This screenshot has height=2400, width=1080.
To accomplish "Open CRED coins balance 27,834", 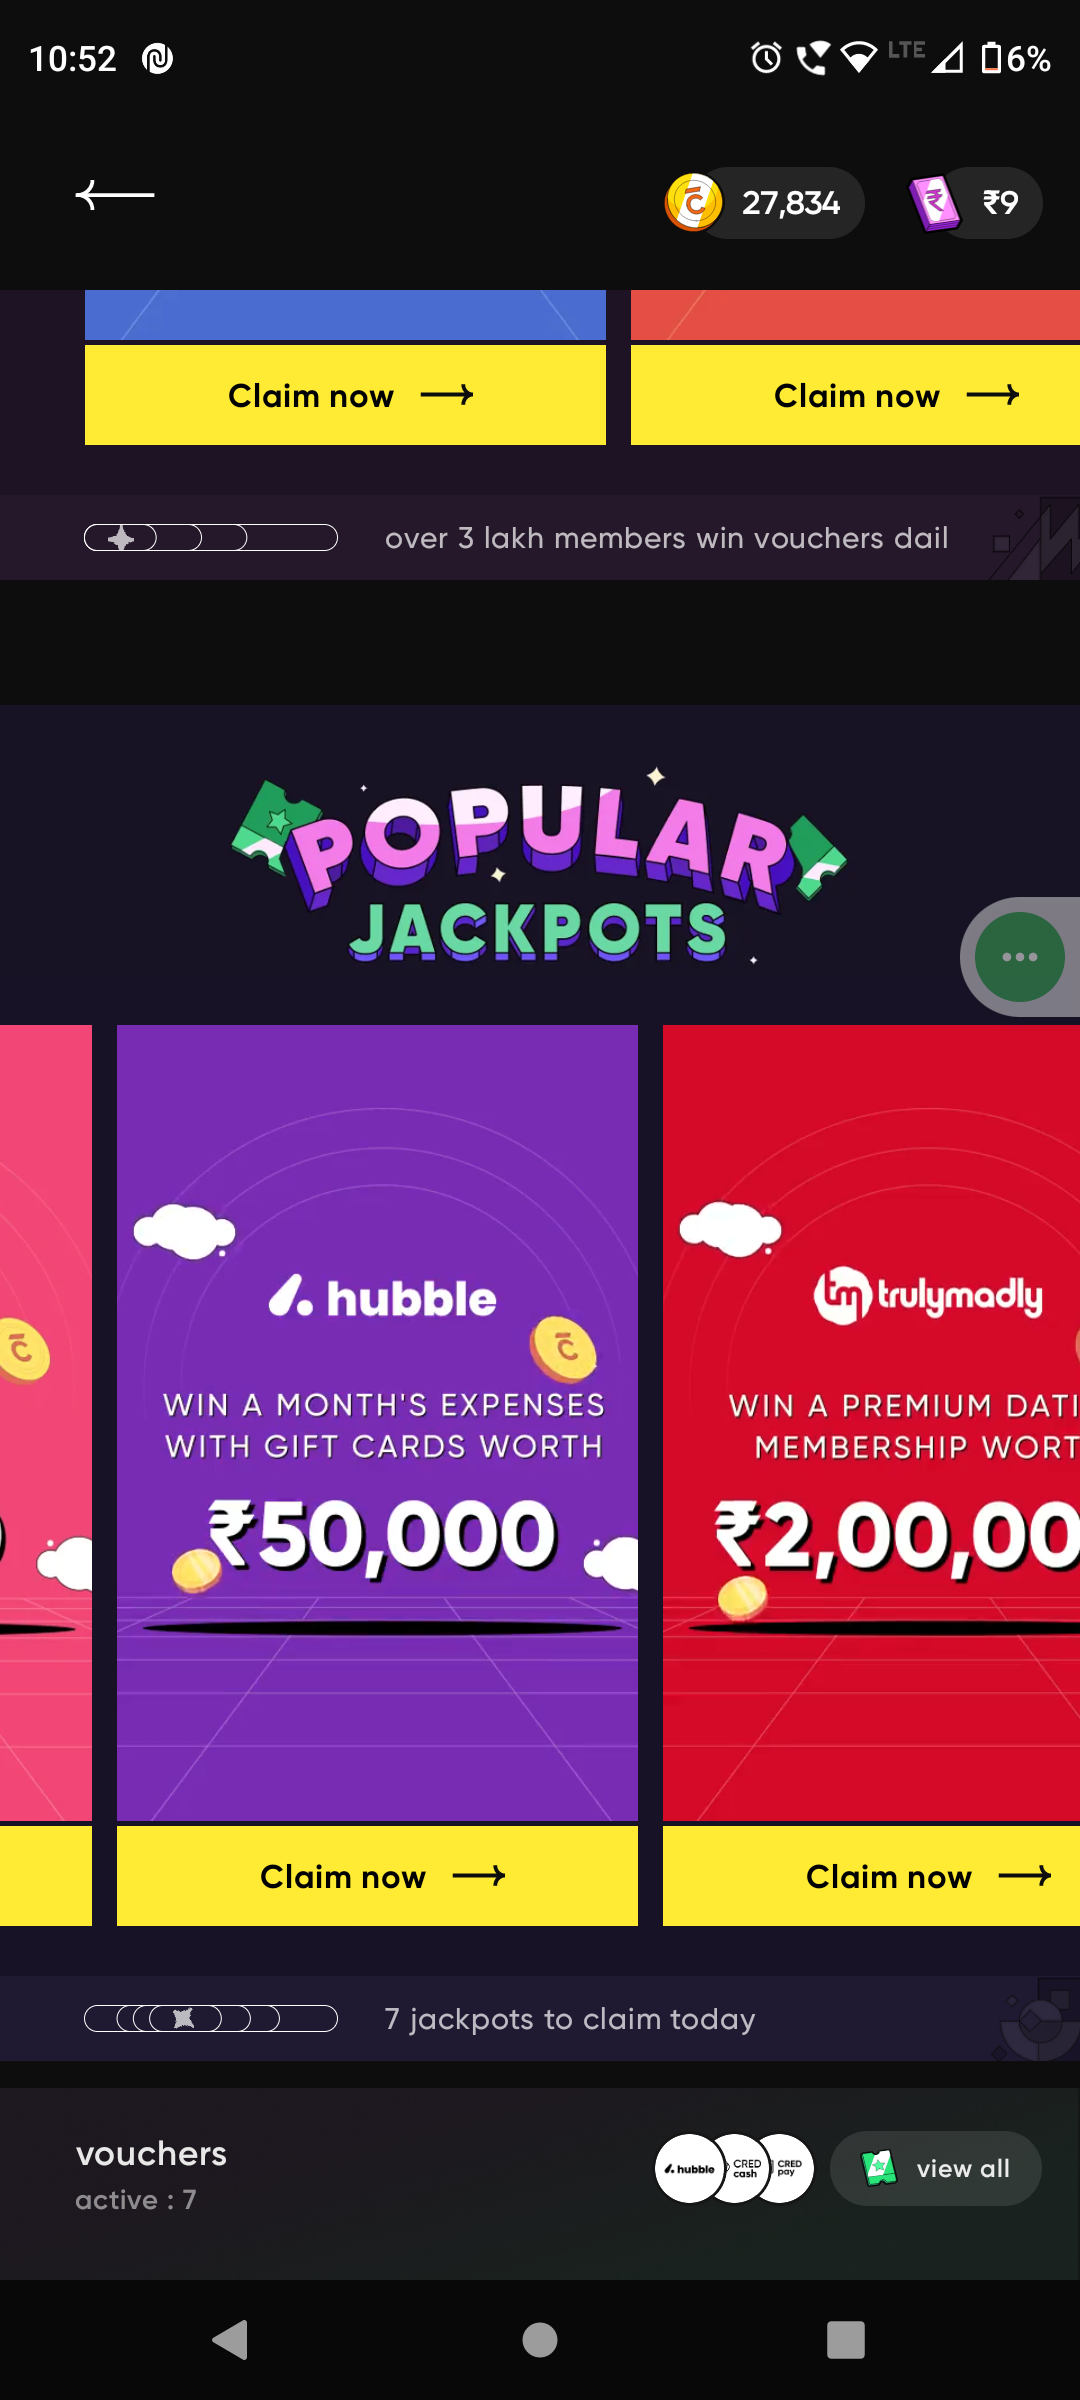I will [764, 203].
